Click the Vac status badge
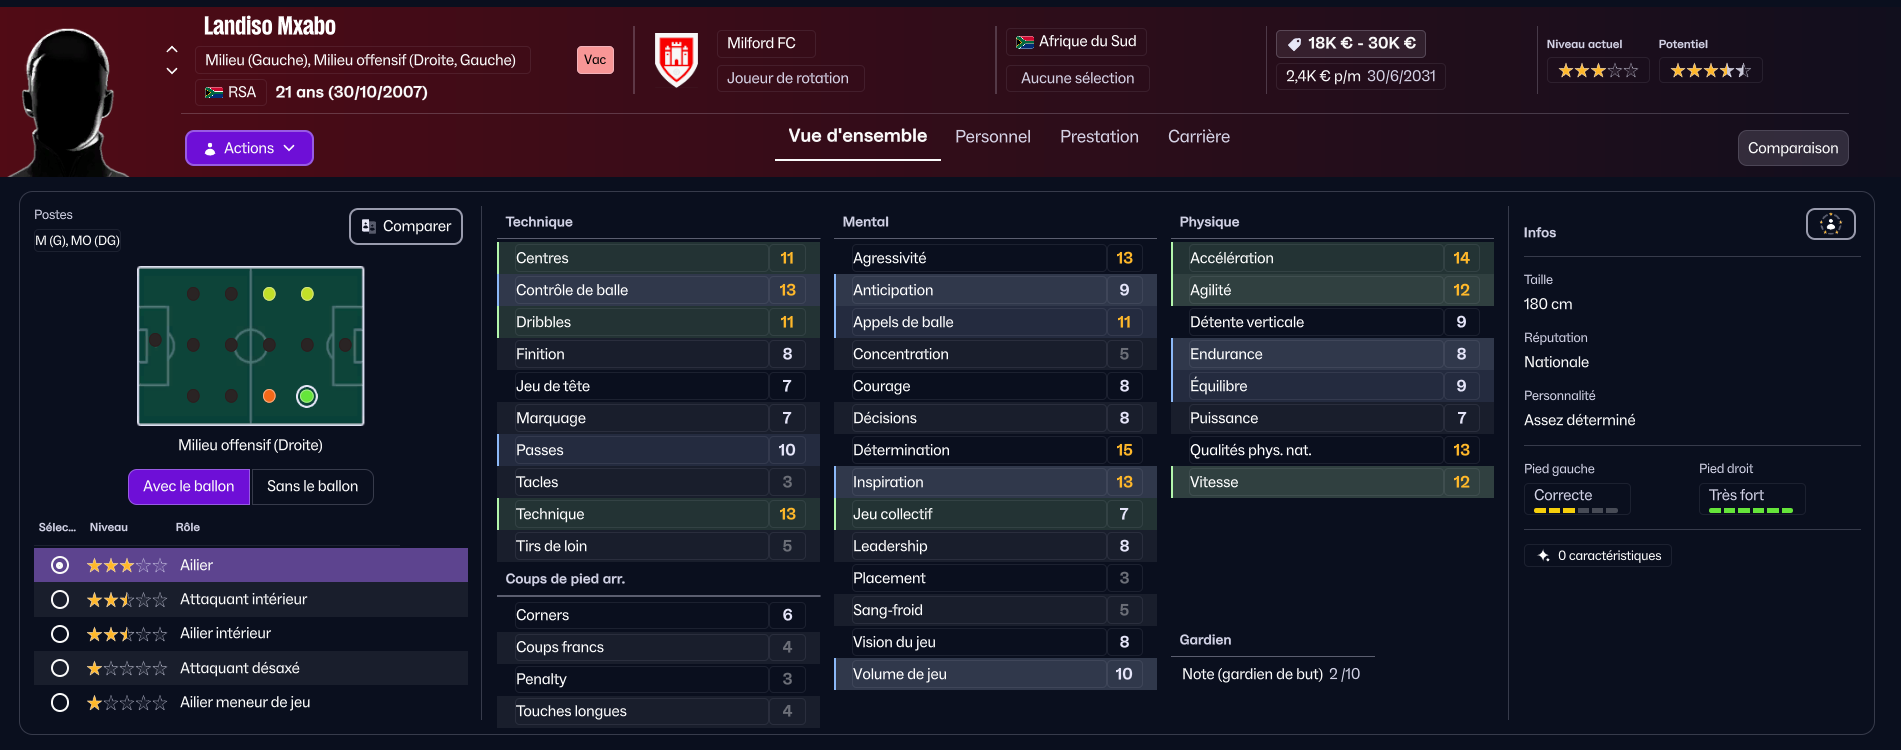 (x=595, y=60)
